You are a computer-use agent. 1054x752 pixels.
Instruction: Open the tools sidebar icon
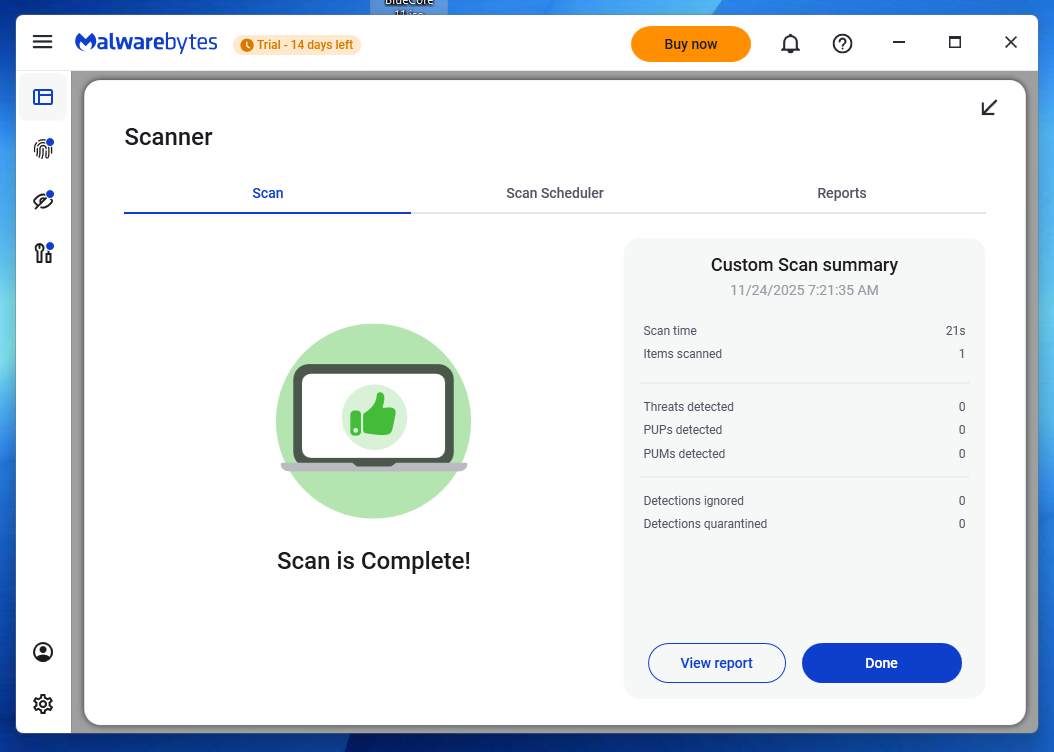click(x=43, y=253)
